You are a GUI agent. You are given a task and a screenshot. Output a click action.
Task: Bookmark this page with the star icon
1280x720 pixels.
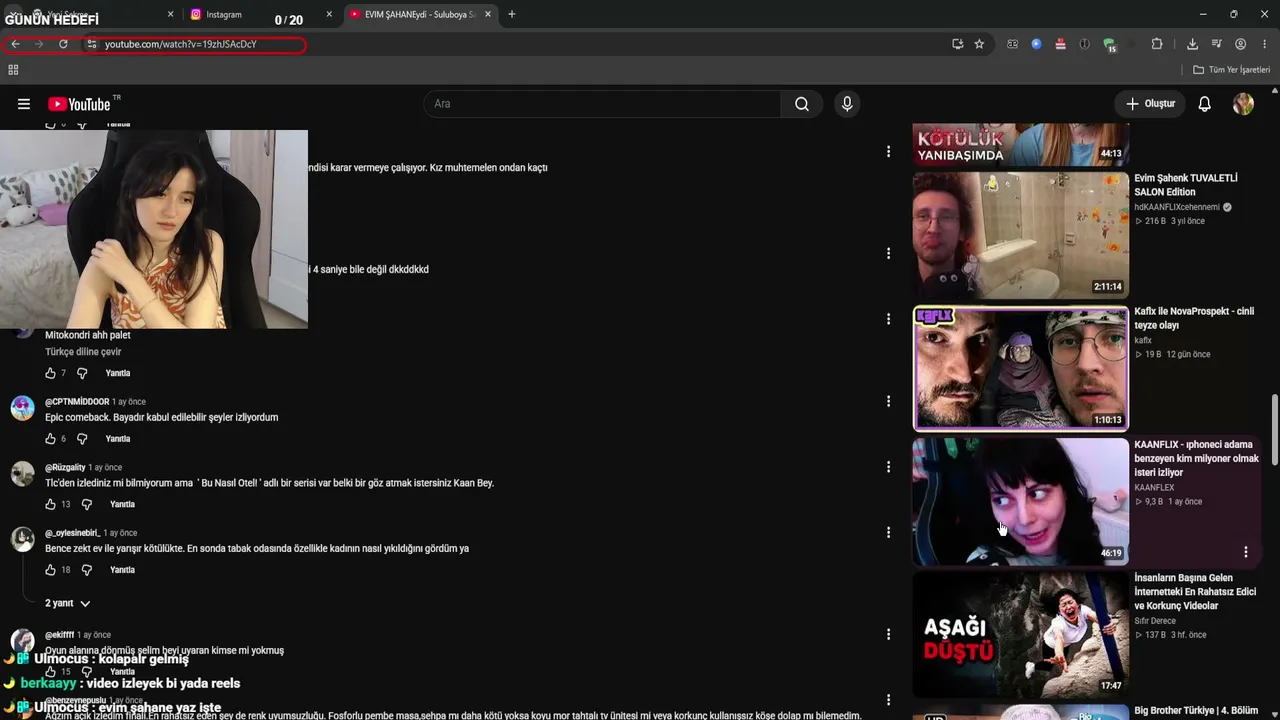point(979,44)
